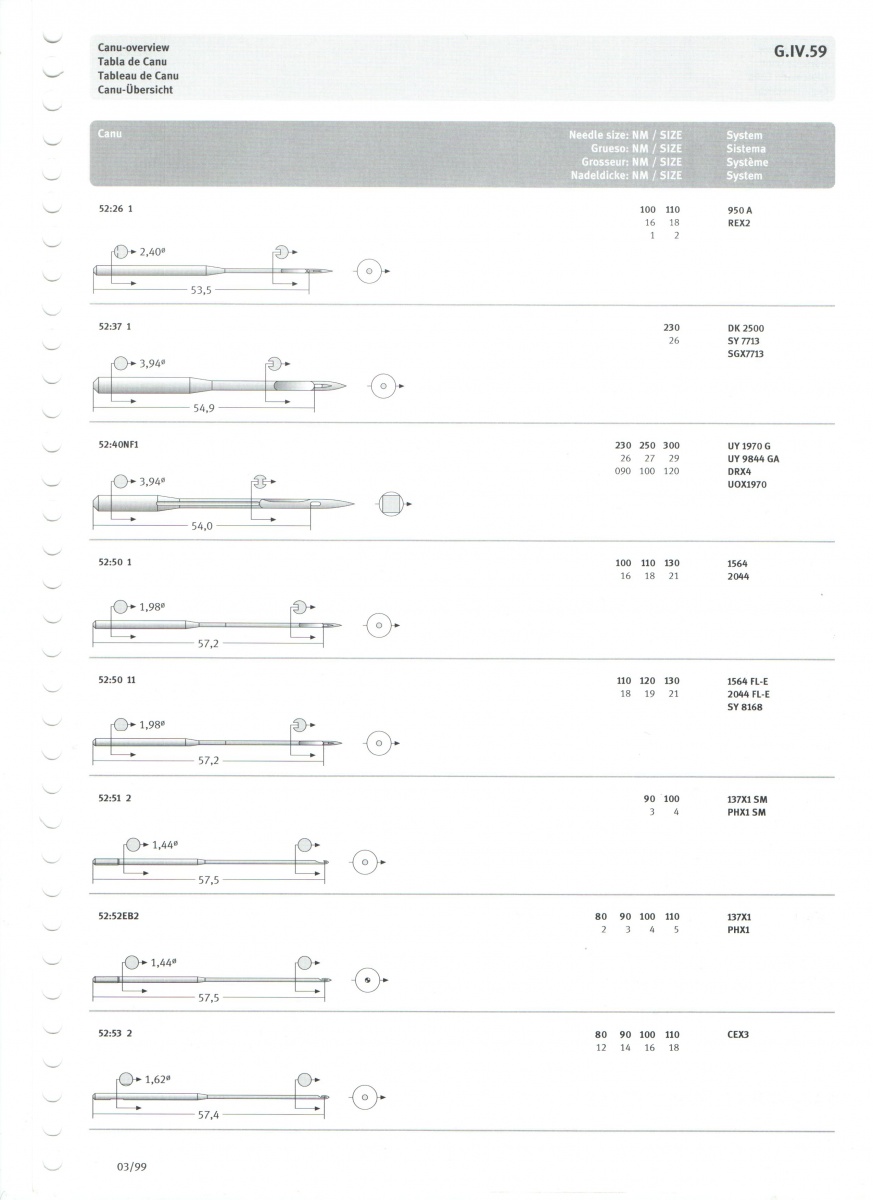Click the Needle size: NM / SIZE header

tap(625, 134)
